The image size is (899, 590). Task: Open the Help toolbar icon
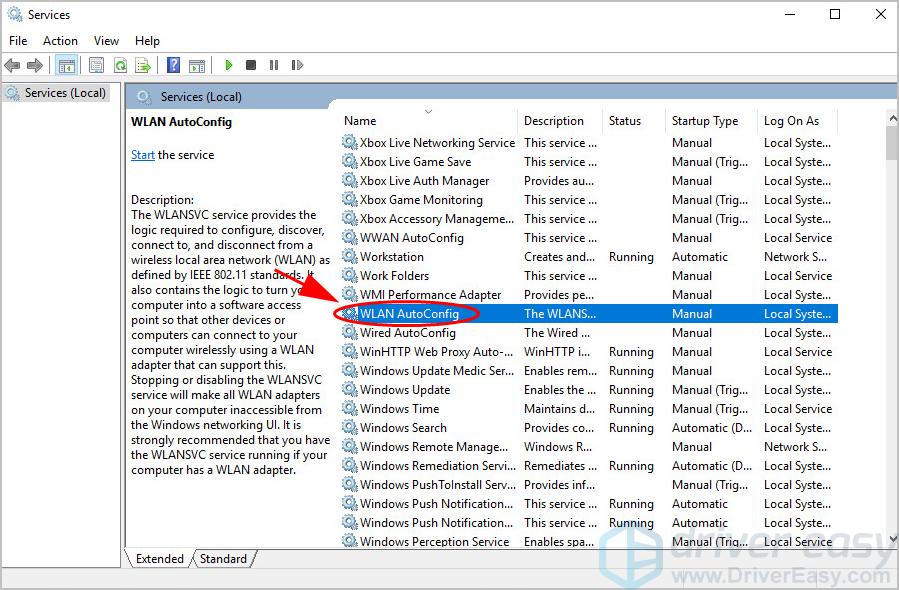point(172,65)
